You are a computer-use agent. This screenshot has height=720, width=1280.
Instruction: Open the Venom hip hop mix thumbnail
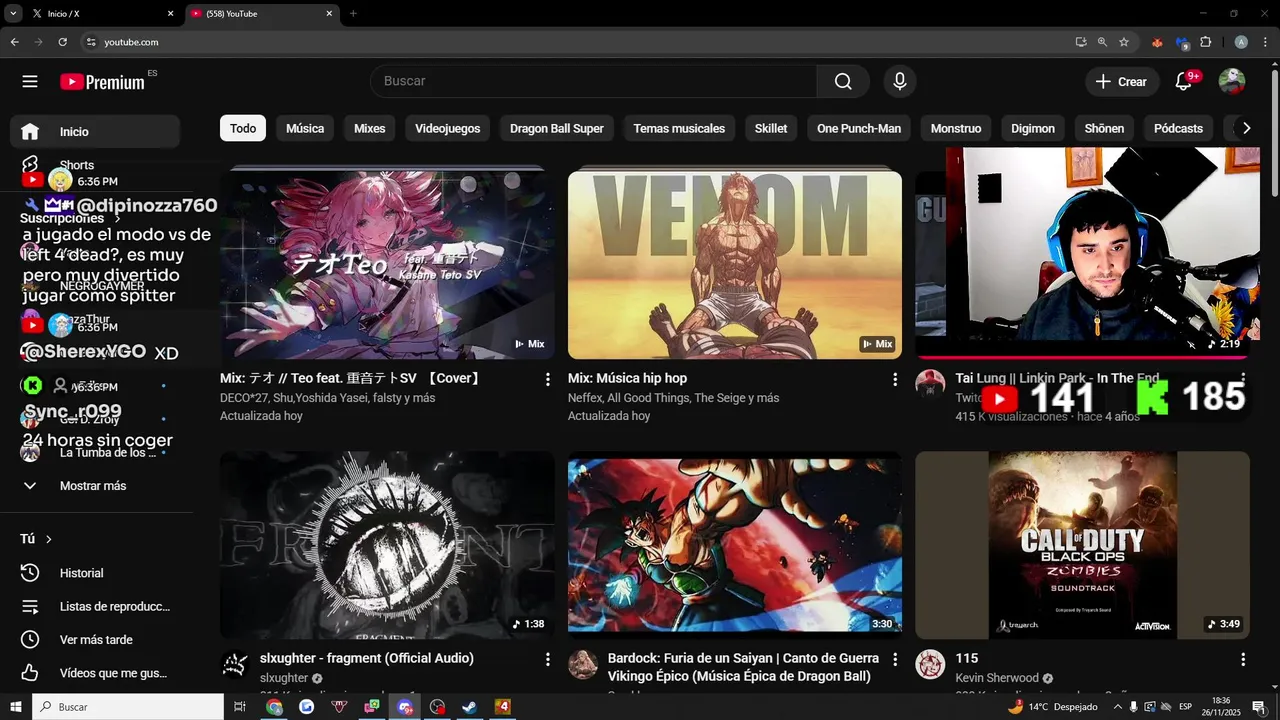(x=735, y=265)
